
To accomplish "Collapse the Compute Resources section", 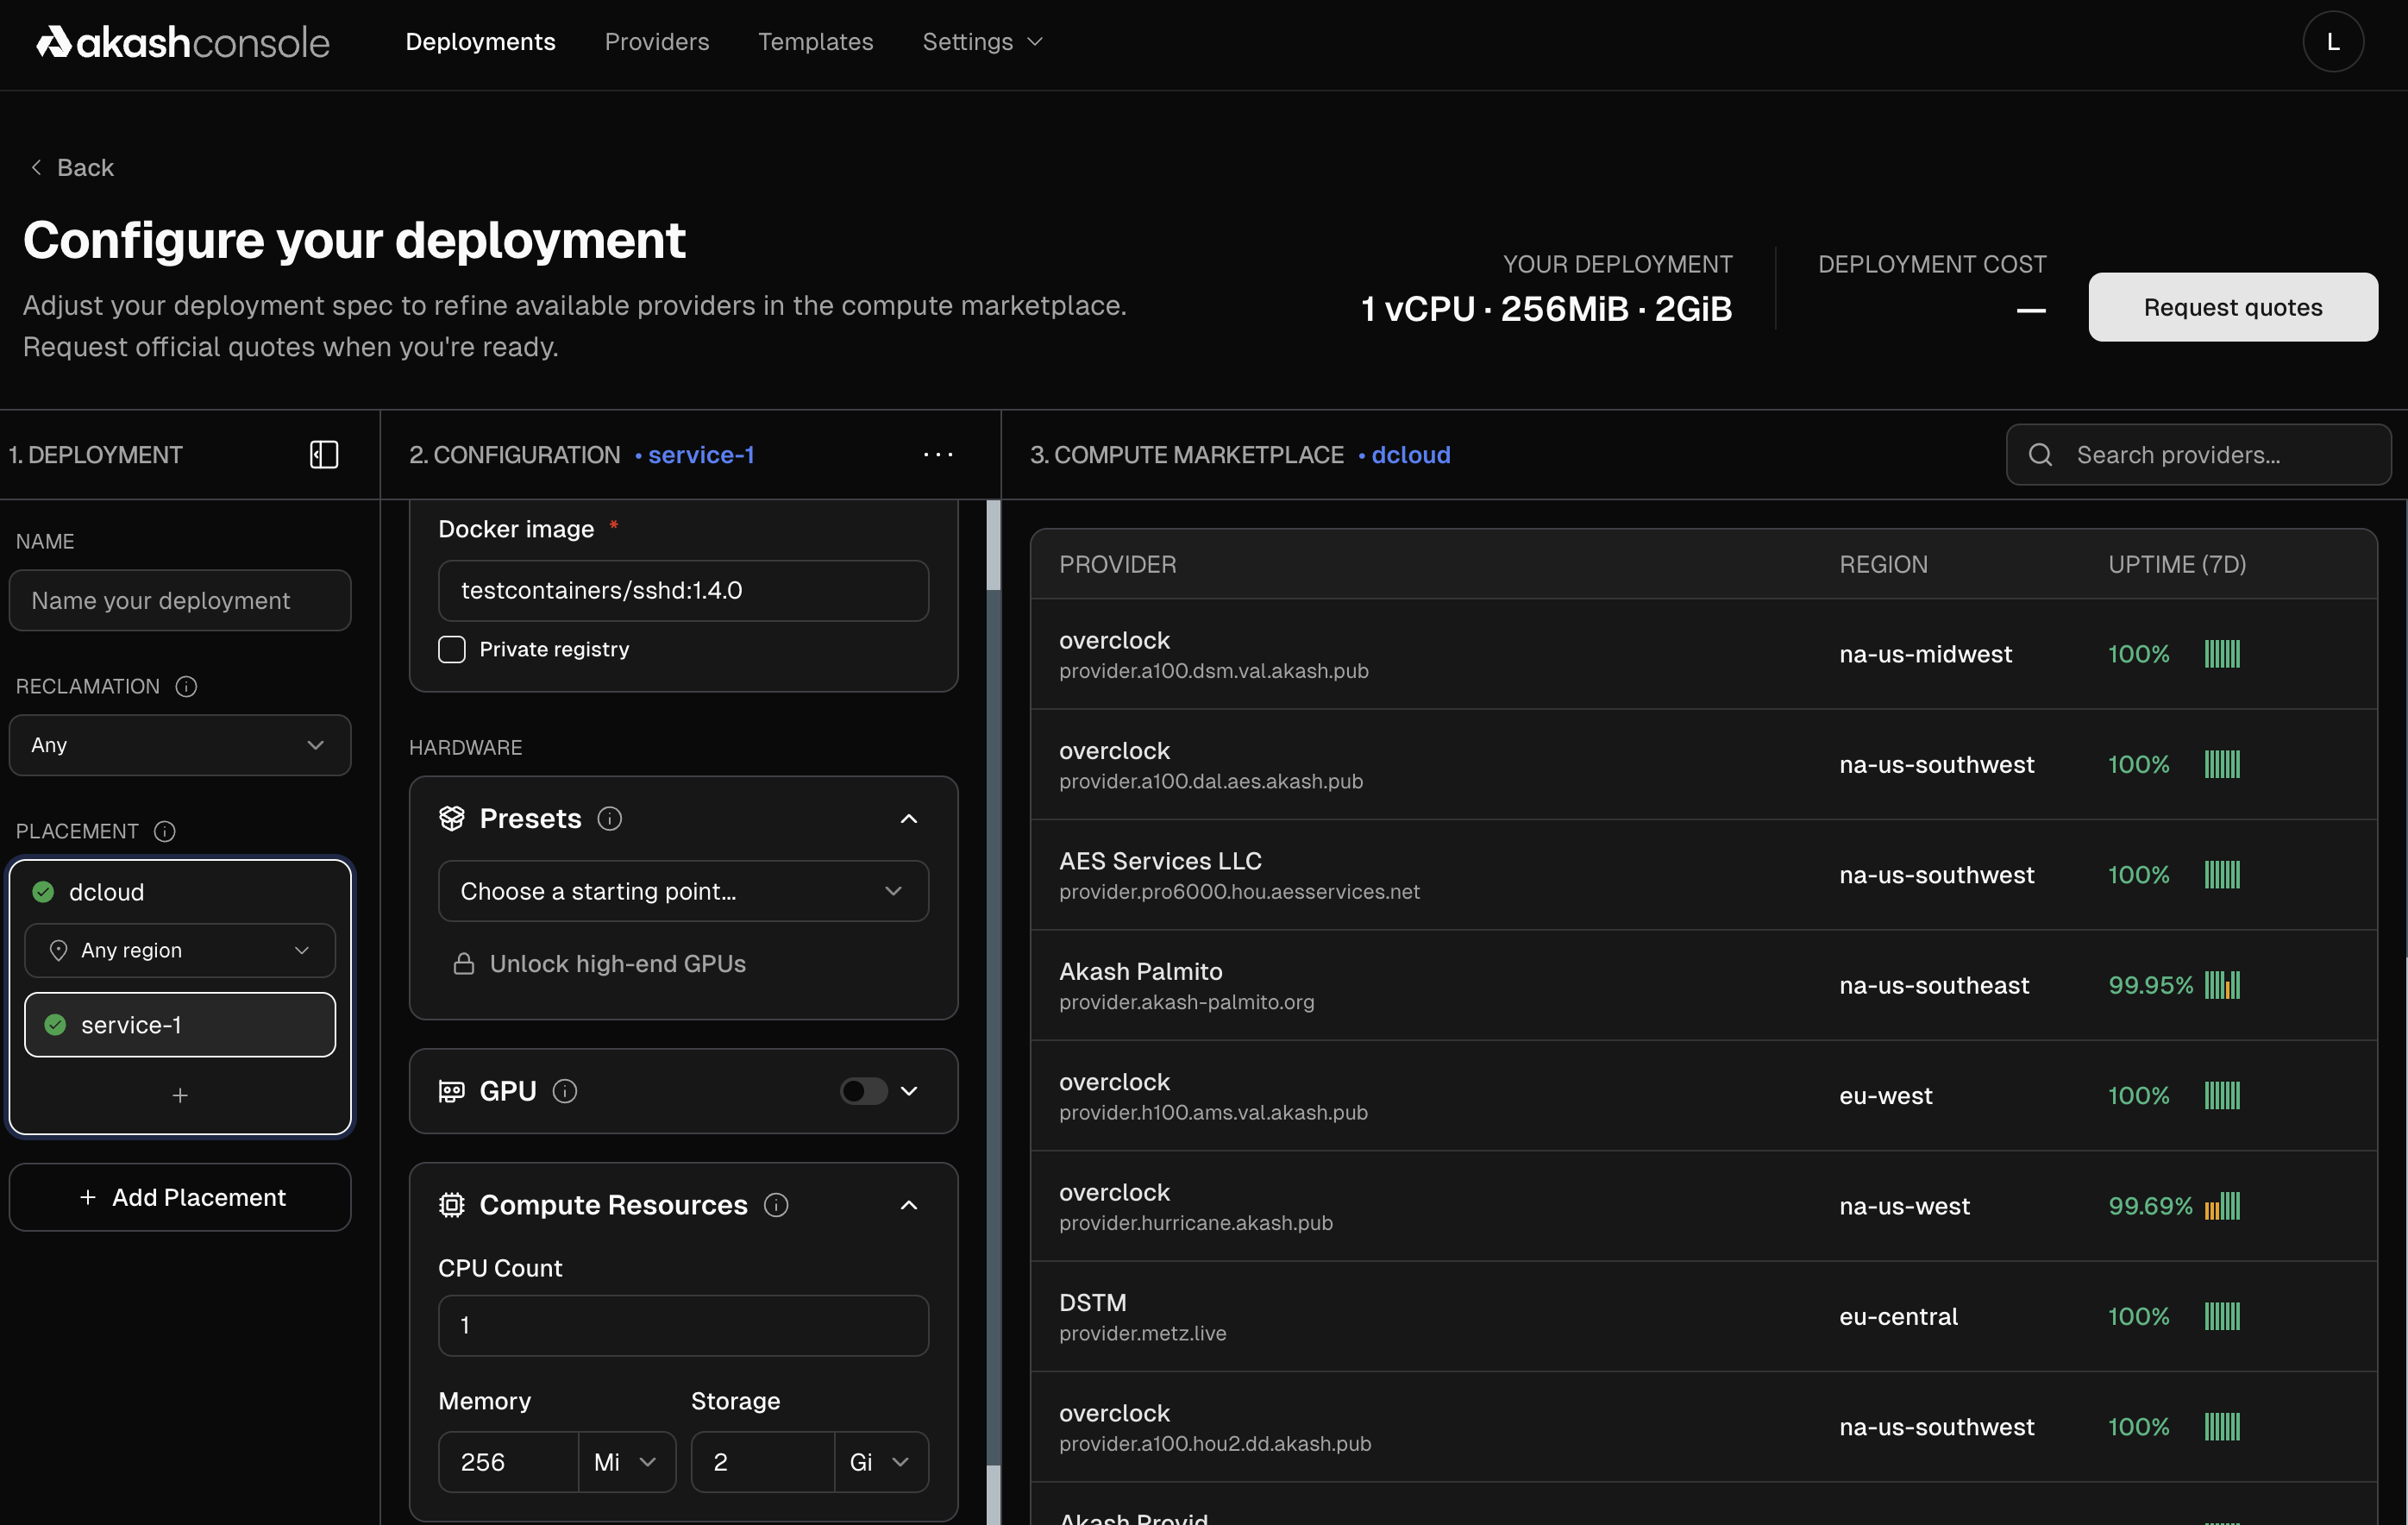I will (909, 1205).
